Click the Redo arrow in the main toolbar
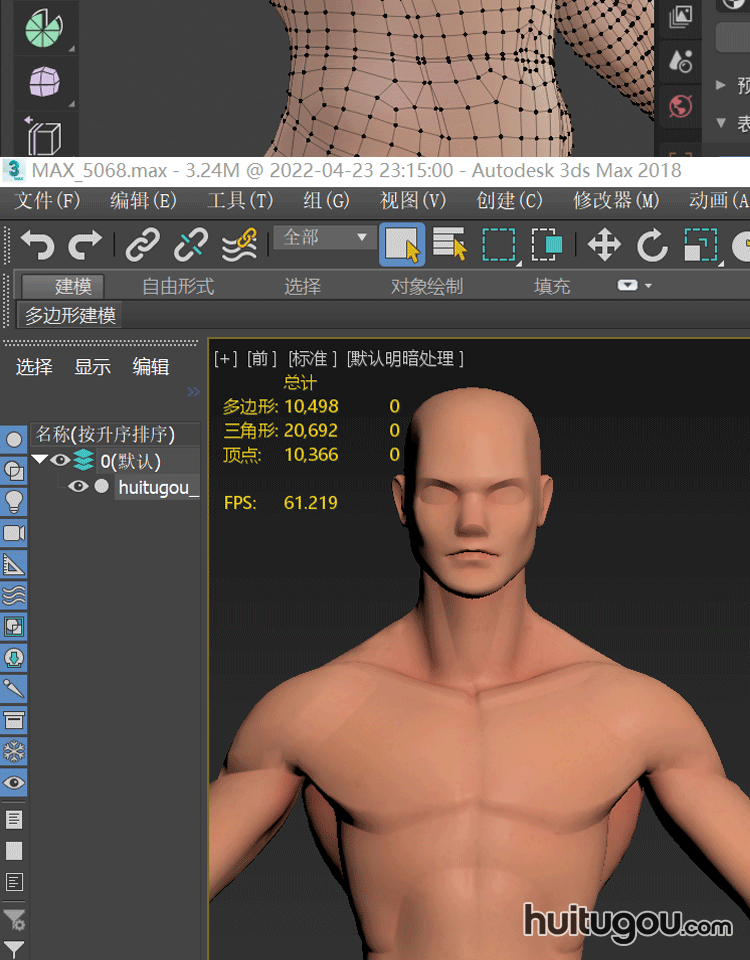750x960 pixels. click(85, 244)
